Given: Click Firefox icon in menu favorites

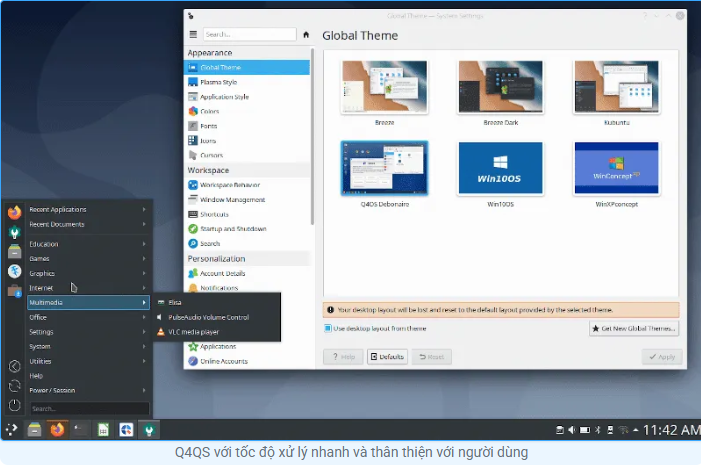Looking at the screenshot, I should click(15, 213).
